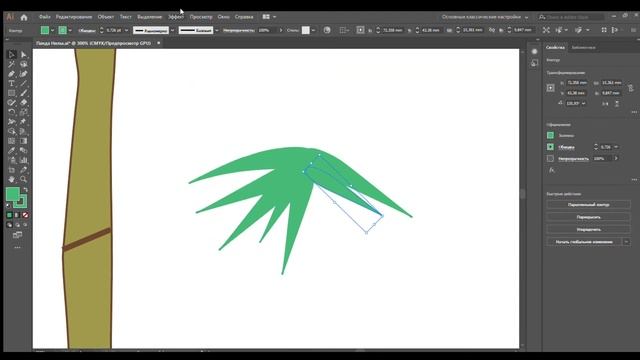This screenshot has height=360, width=640.
Task: Toggle constrain proportions in control bar
Action: [x=492, y=30]
